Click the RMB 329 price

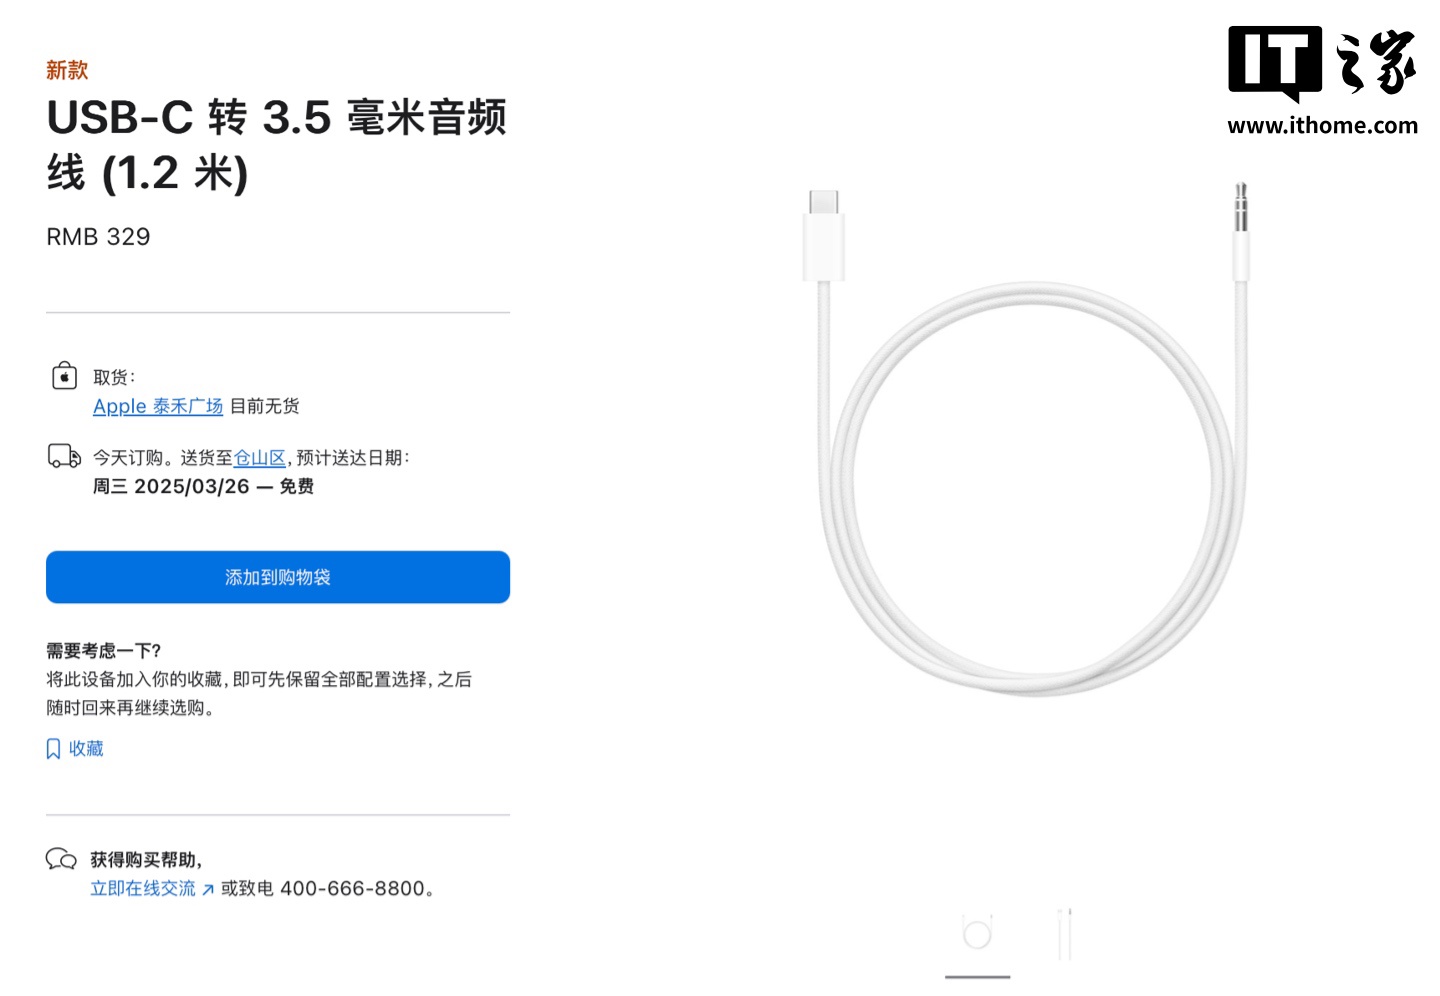[98, 237]
